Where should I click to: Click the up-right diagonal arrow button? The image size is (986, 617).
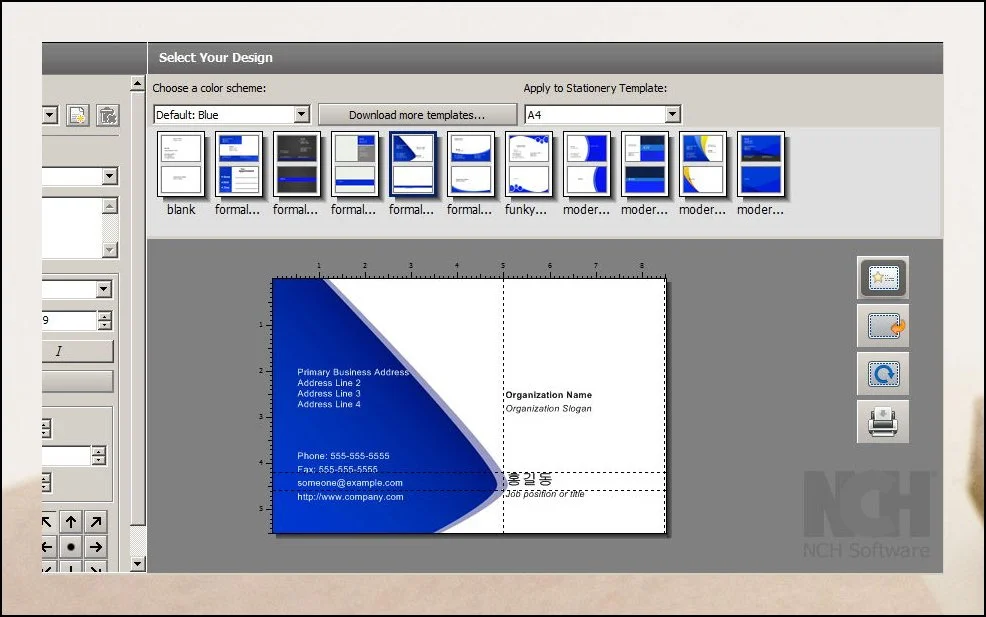95,521
